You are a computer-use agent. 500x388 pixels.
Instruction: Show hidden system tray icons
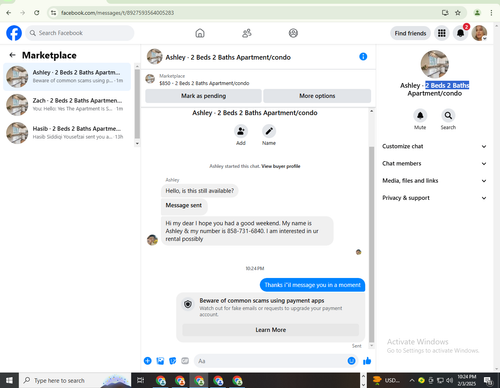coord(412,380)
